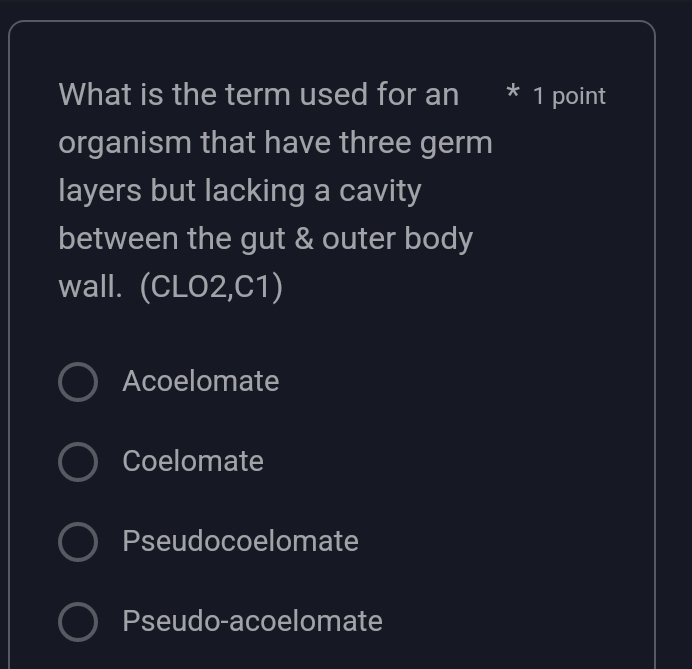Click the word "wall." in the question
The width and height of the screenshot is (692, 669).
[x=90, y=287]
